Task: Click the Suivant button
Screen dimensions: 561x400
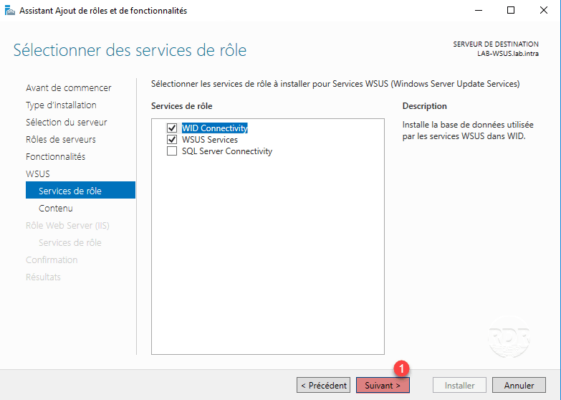Action: point(383,385)
